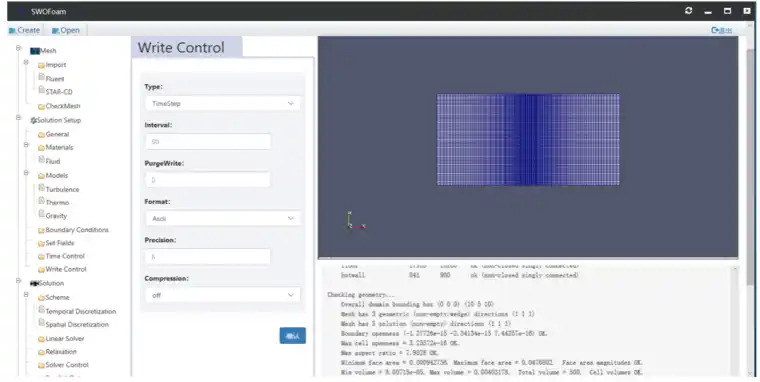This screenshot has height=382, width=760.
Task: Open the Solver Control tree item
Action: pyautogui.click(x=63, y=365)
